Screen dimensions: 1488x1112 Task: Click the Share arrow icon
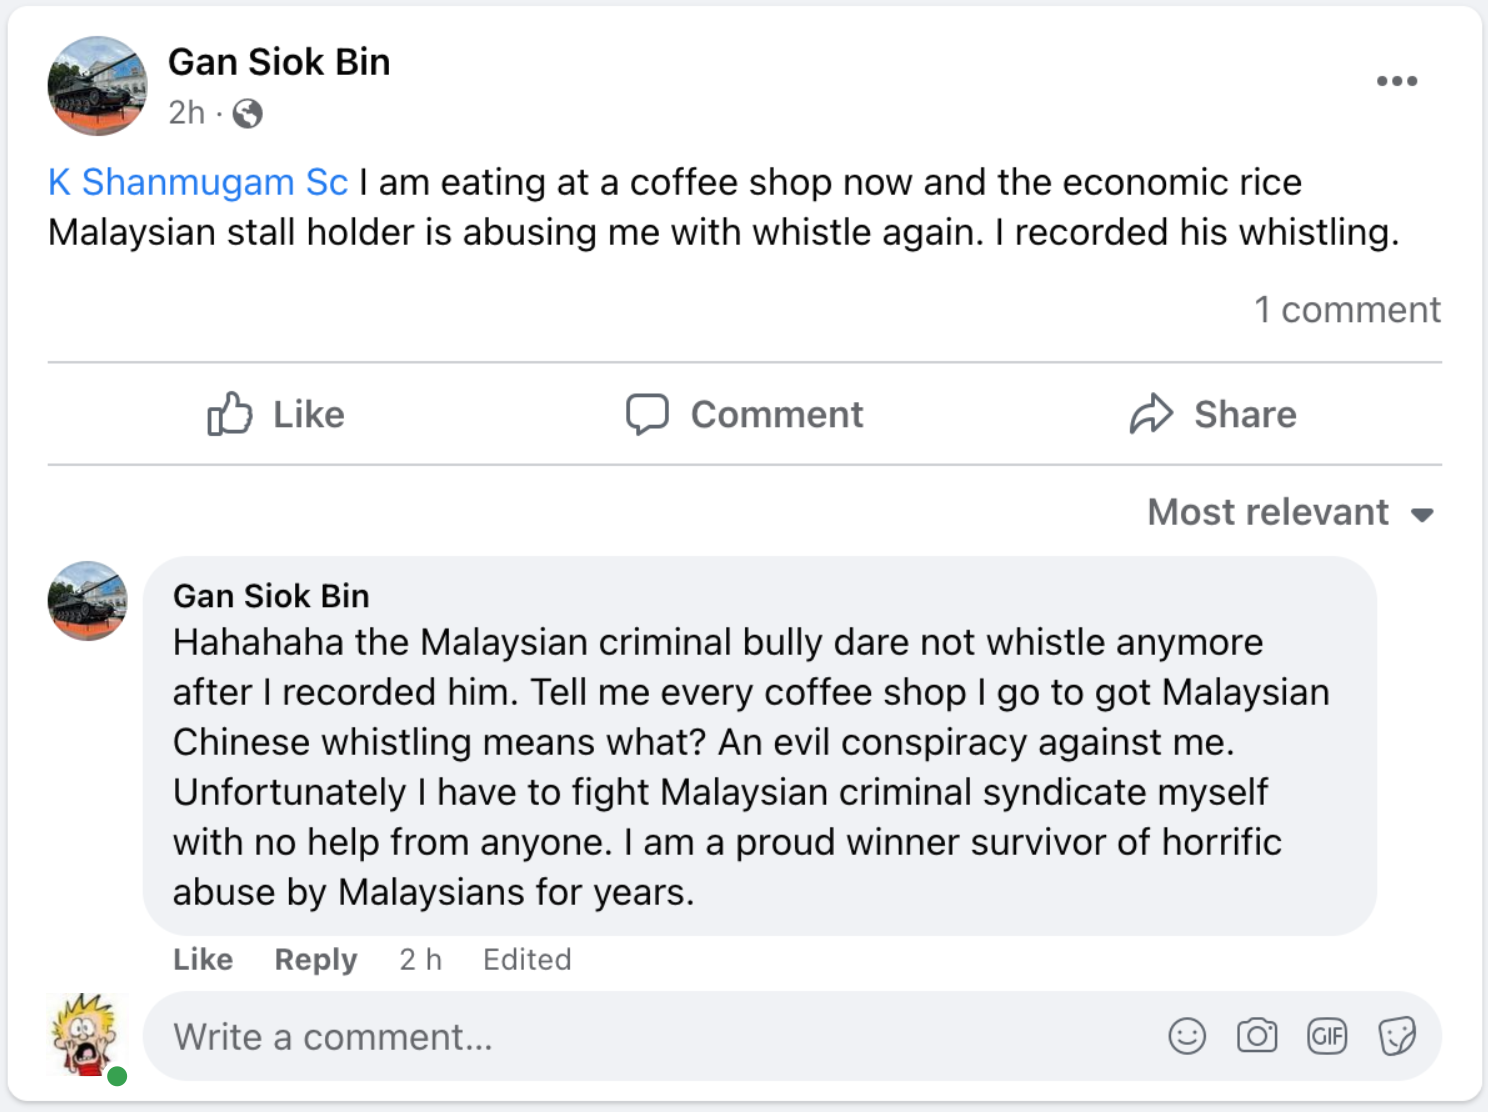coord(1151,414)
